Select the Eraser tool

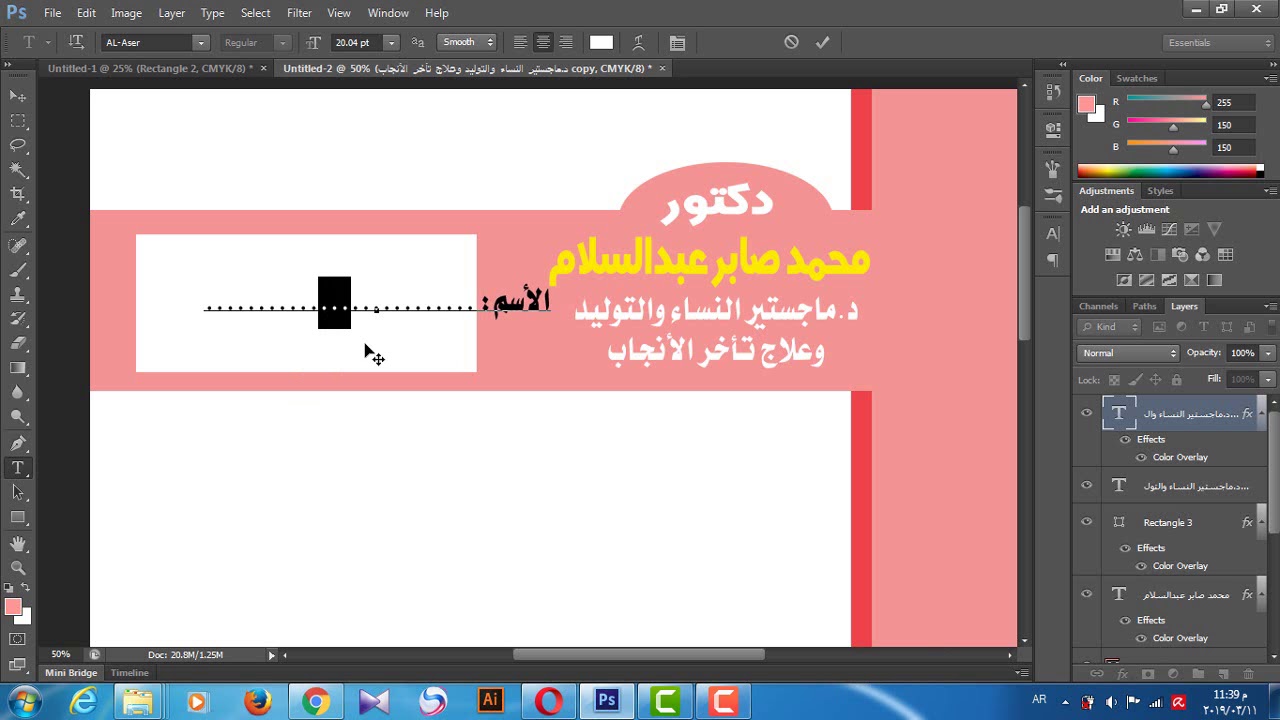(18, 343)
